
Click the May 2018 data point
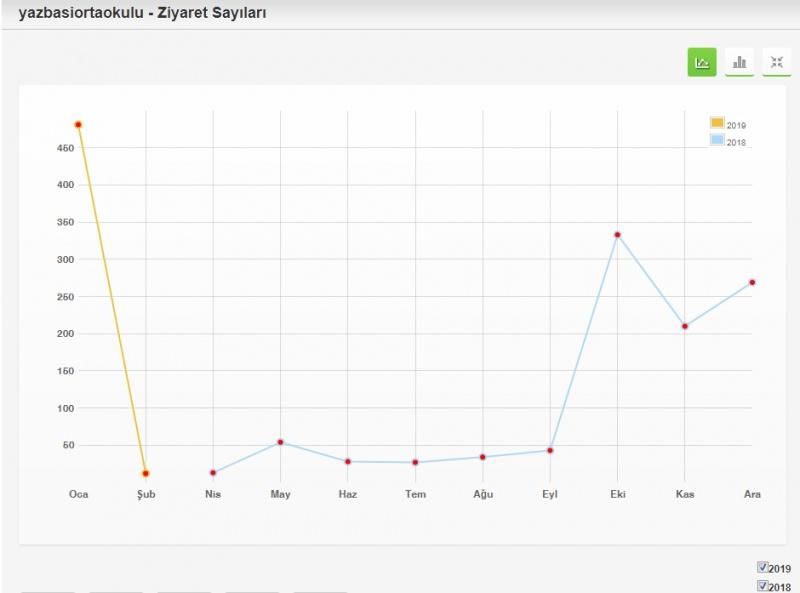coord(281,442)
